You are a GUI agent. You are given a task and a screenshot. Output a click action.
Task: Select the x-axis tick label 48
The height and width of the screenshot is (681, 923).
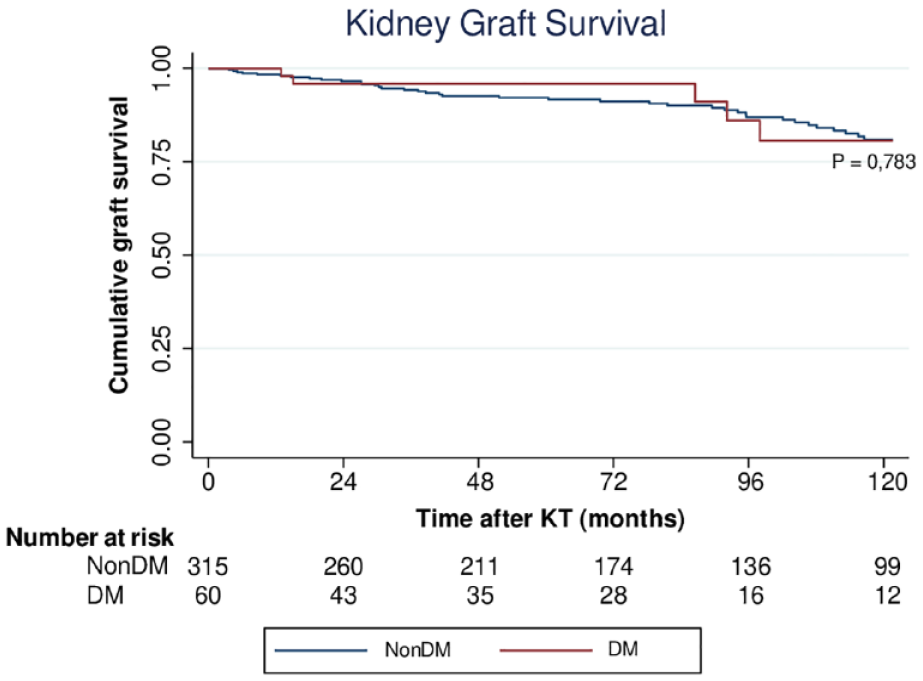coord(479,481)
